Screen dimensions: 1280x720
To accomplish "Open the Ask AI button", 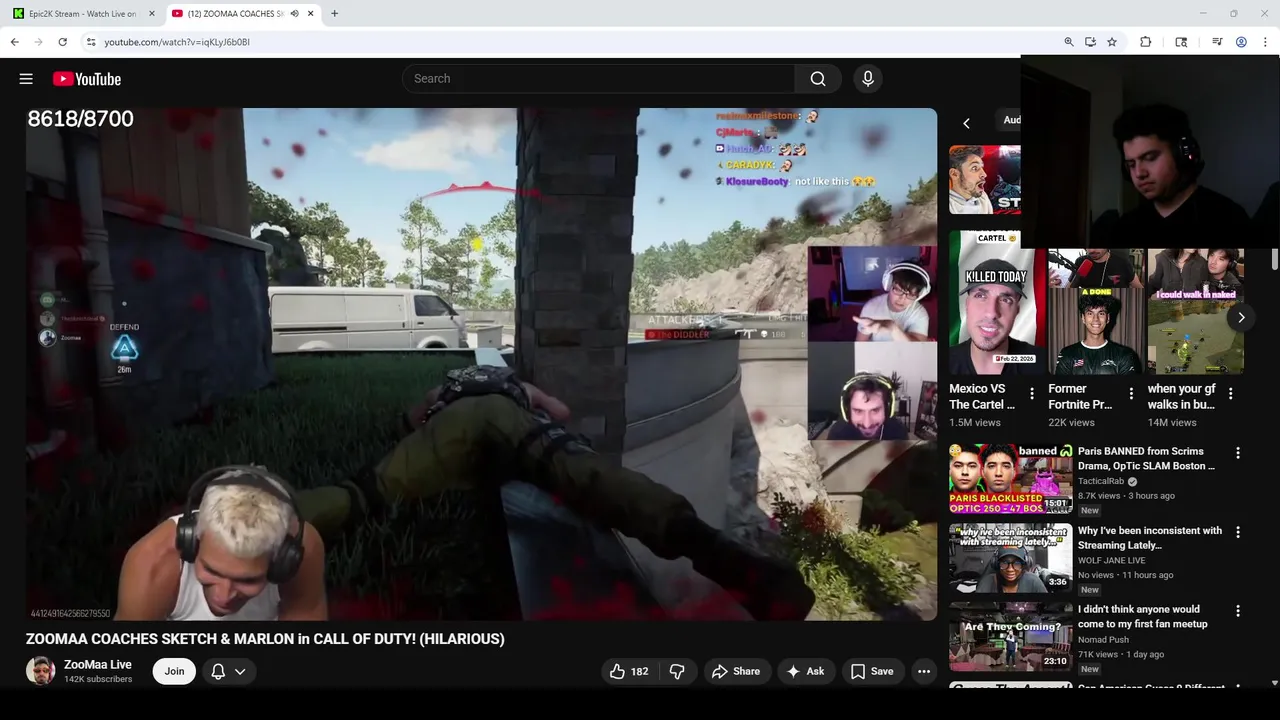I will pyautogui.click(x=806, y=671).
